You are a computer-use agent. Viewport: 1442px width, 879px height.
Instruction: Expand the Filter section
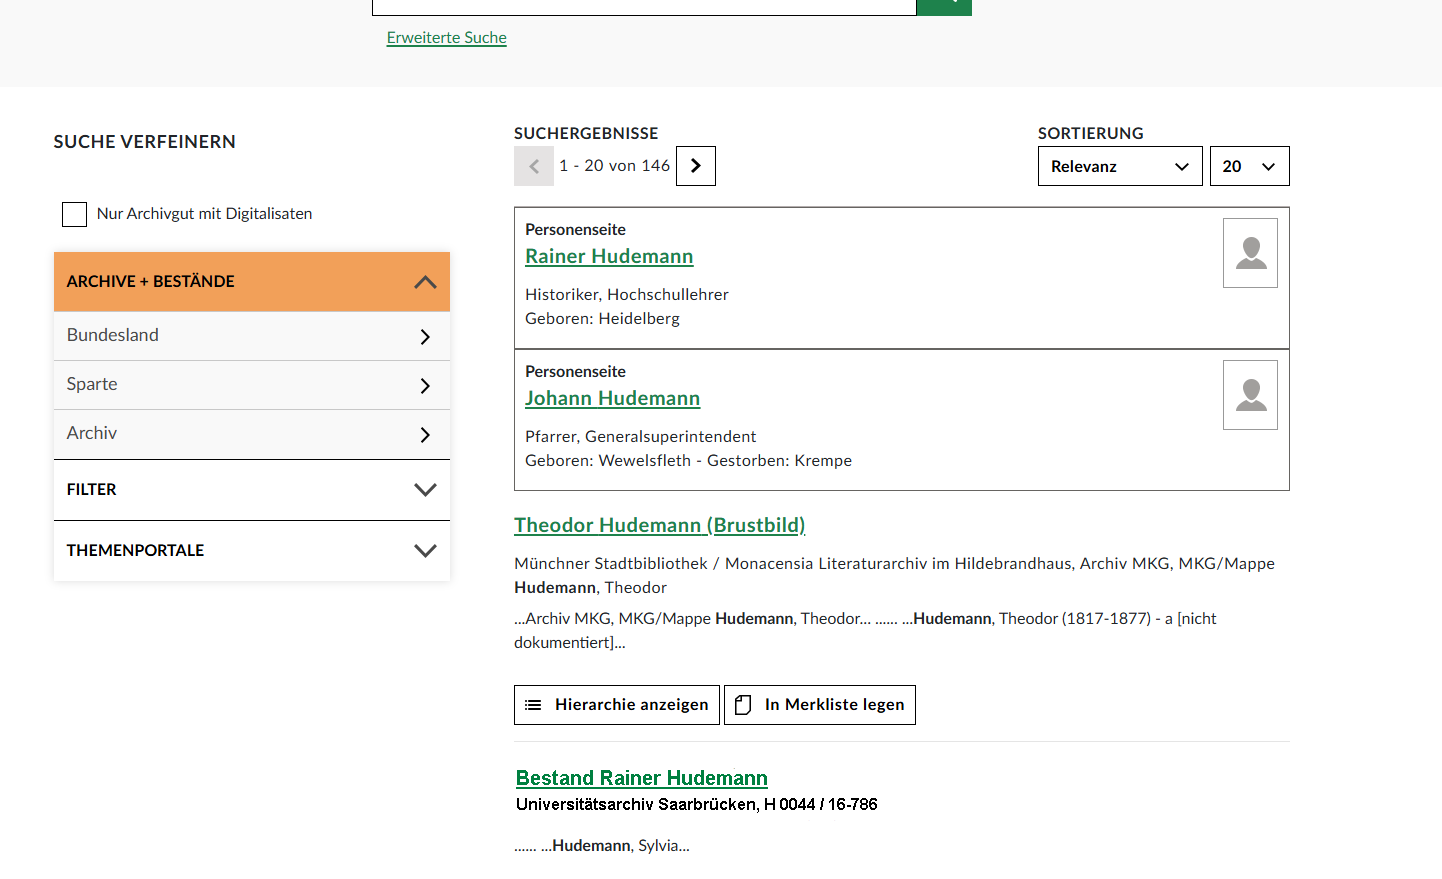coord(252,490)
